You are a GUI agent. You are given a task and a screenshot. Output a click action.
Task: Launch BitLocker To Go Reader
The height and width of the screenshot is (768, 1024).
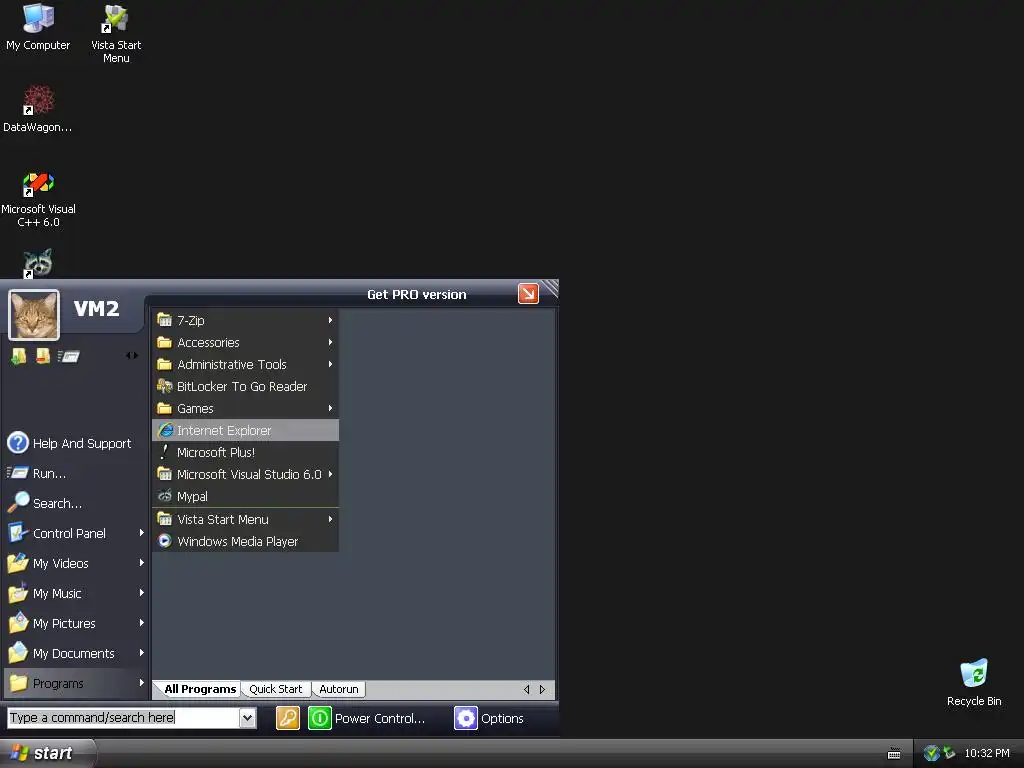(246, 387)
